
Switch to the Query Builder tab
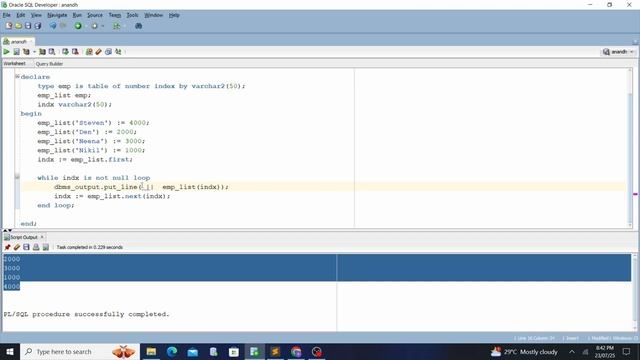[49, 64]
